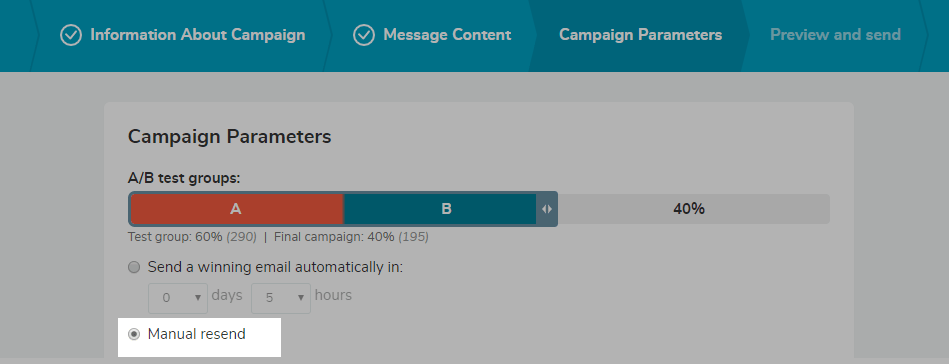Click the double-arrow handle on the A/B bar
The width and height of the screenshot is (949, 364).
coord(547,209)
